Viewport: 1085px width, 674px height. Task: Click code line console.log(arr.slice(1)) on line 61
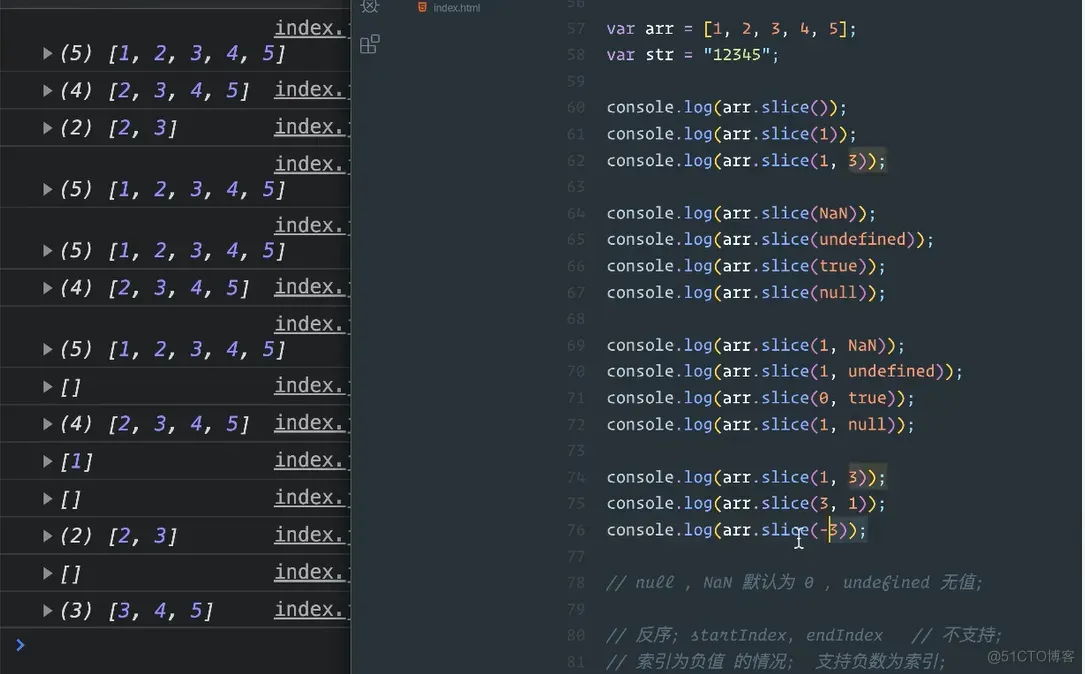point(731,134)
